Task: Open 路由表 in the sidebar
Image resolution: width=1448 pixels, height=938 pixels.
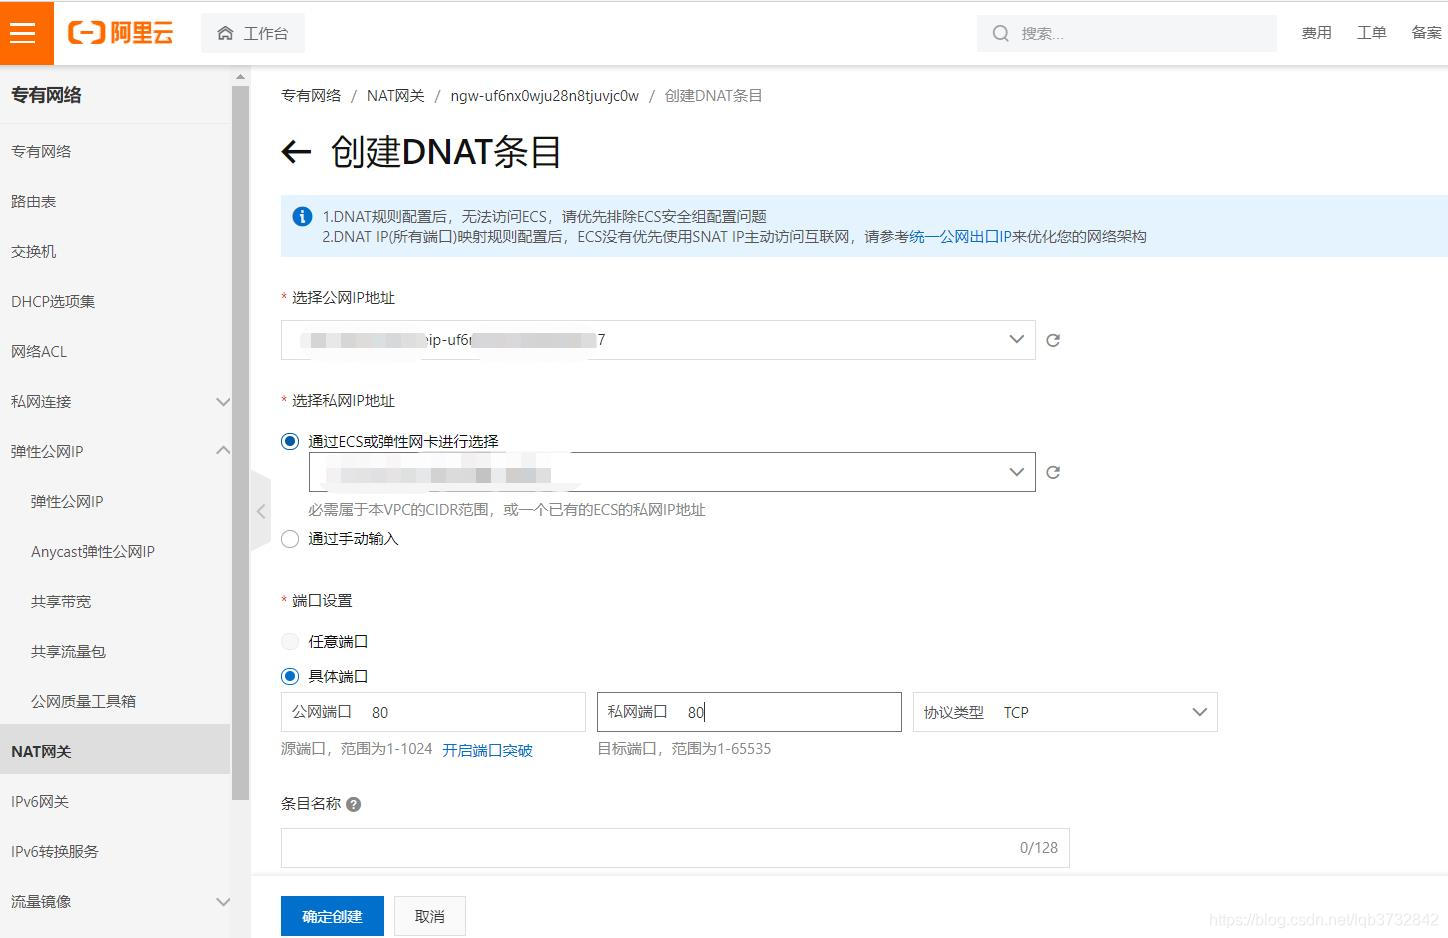Action: [x=33, y=201]
